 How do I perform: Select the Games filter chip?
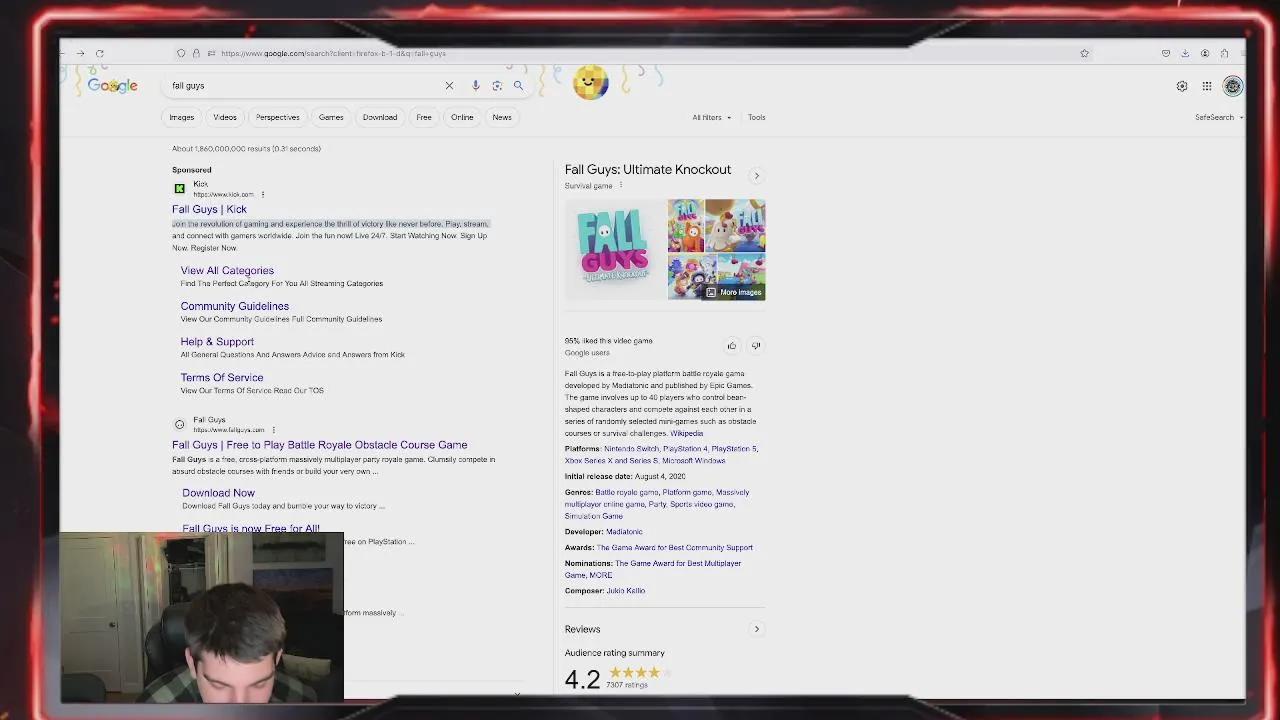coord(331,117)
